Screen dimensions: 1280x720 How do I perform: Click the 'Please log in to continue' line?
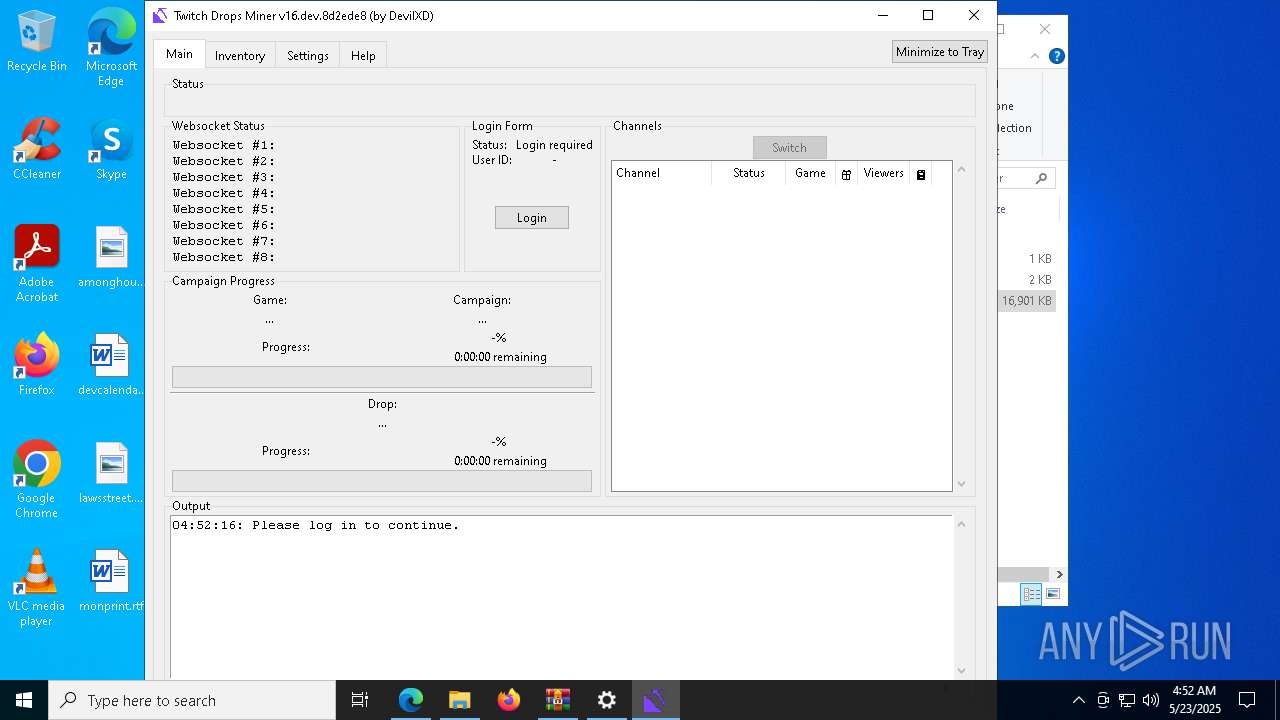(x=316, y=525)
